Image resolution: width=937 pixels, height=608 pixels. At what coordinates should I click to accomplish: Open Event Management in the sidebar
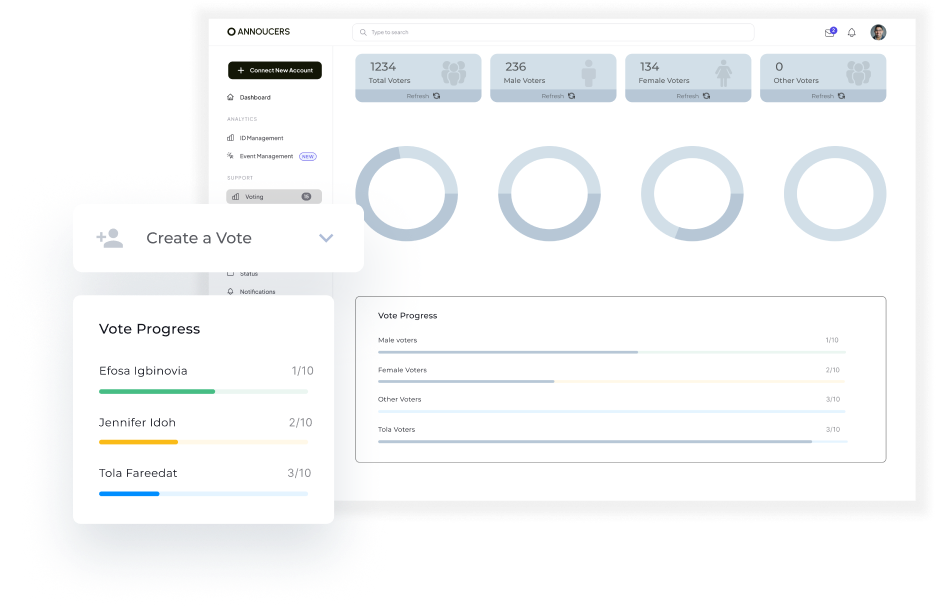coord(265,156)
